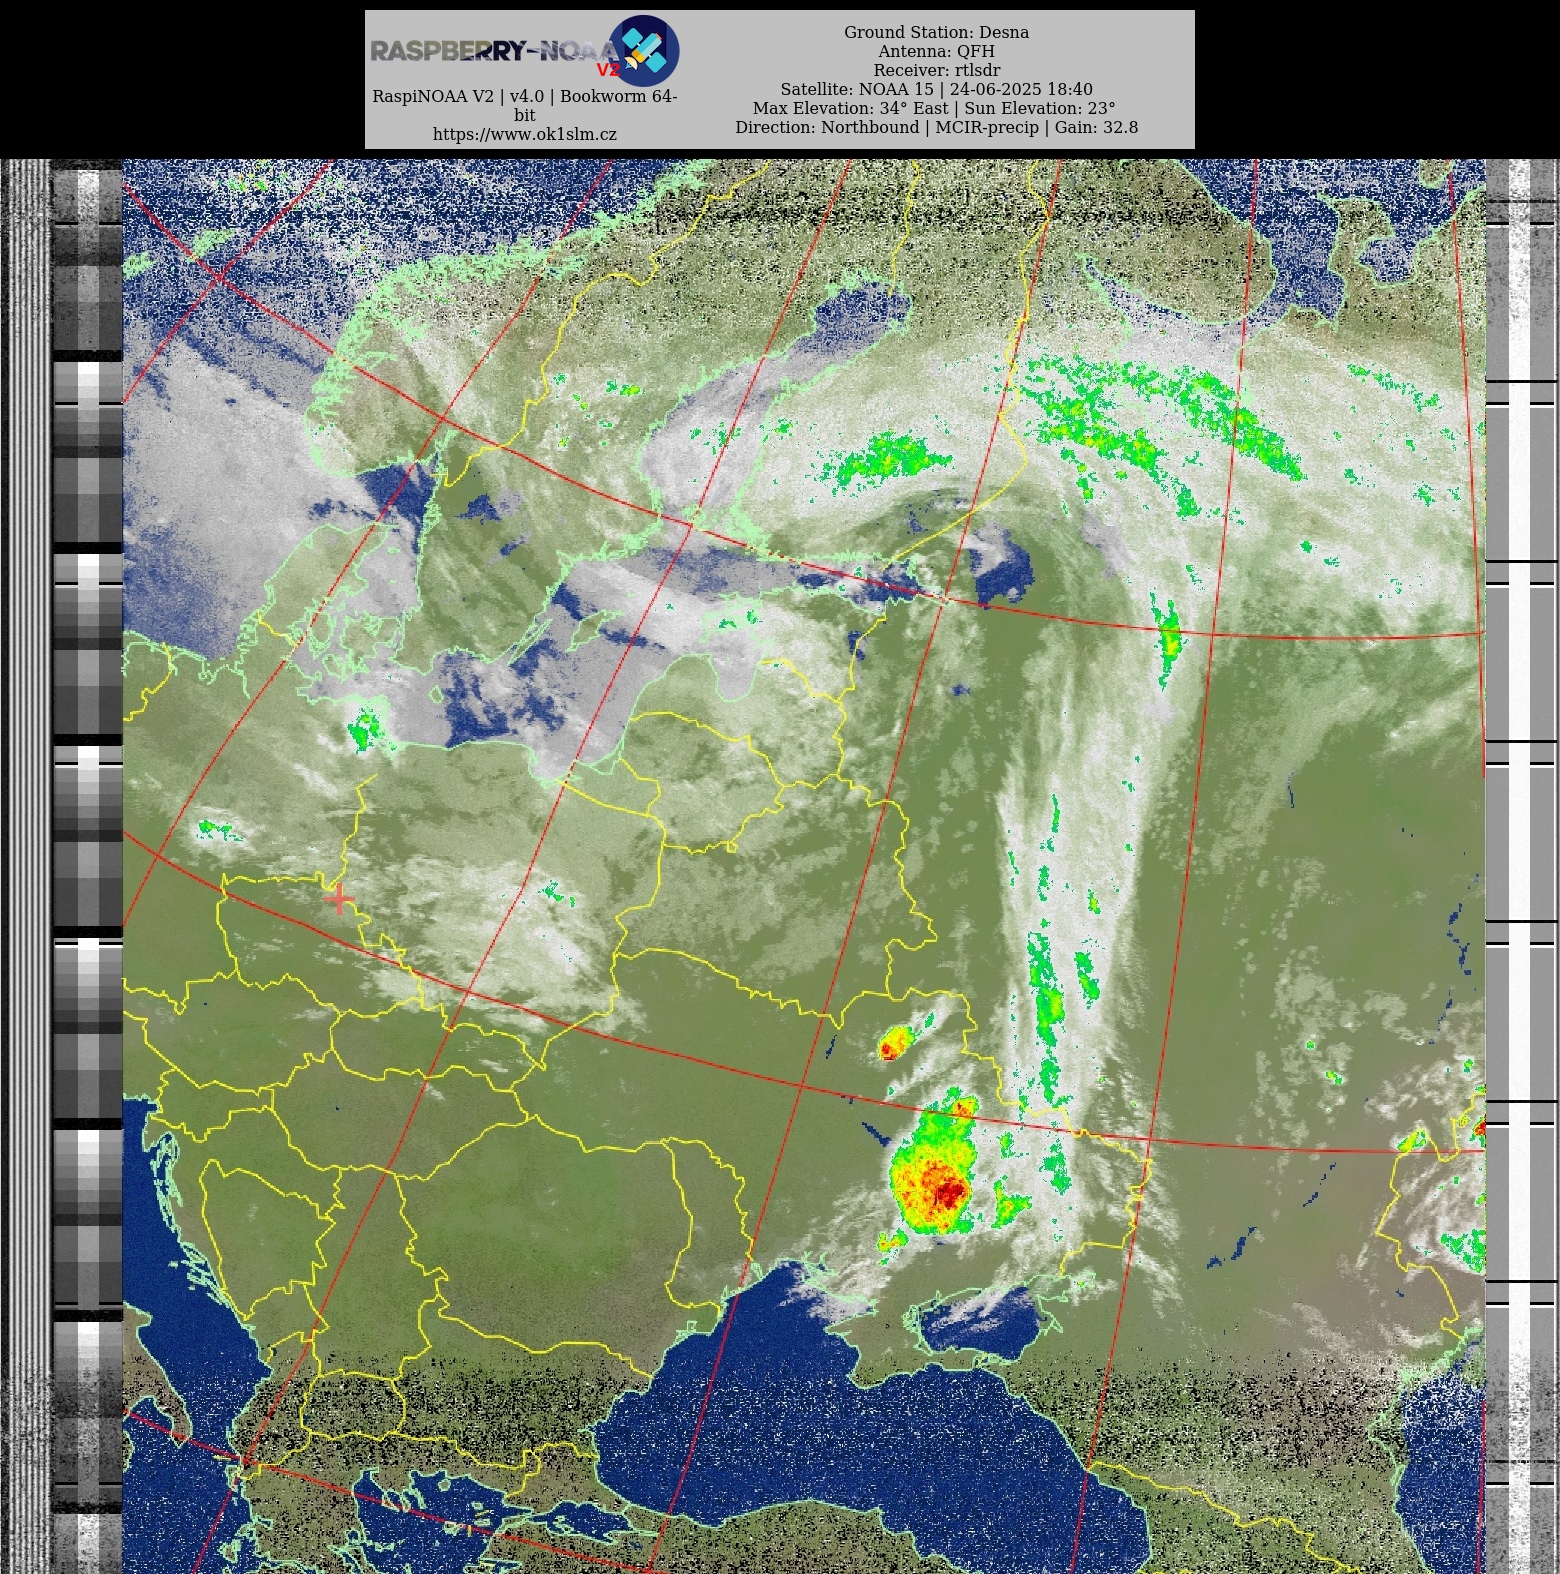This screenshot has height=1574, width=1560.
Task: Click 'Satellite: NOAA 15 | 24-06-2025 18:40' text
Action: (x=936, y=89)
